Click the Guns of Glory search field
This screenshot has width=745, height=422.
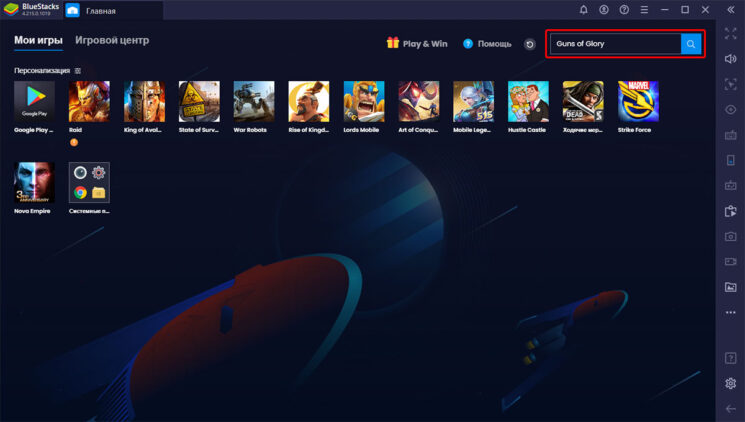[x=615, y=44]
